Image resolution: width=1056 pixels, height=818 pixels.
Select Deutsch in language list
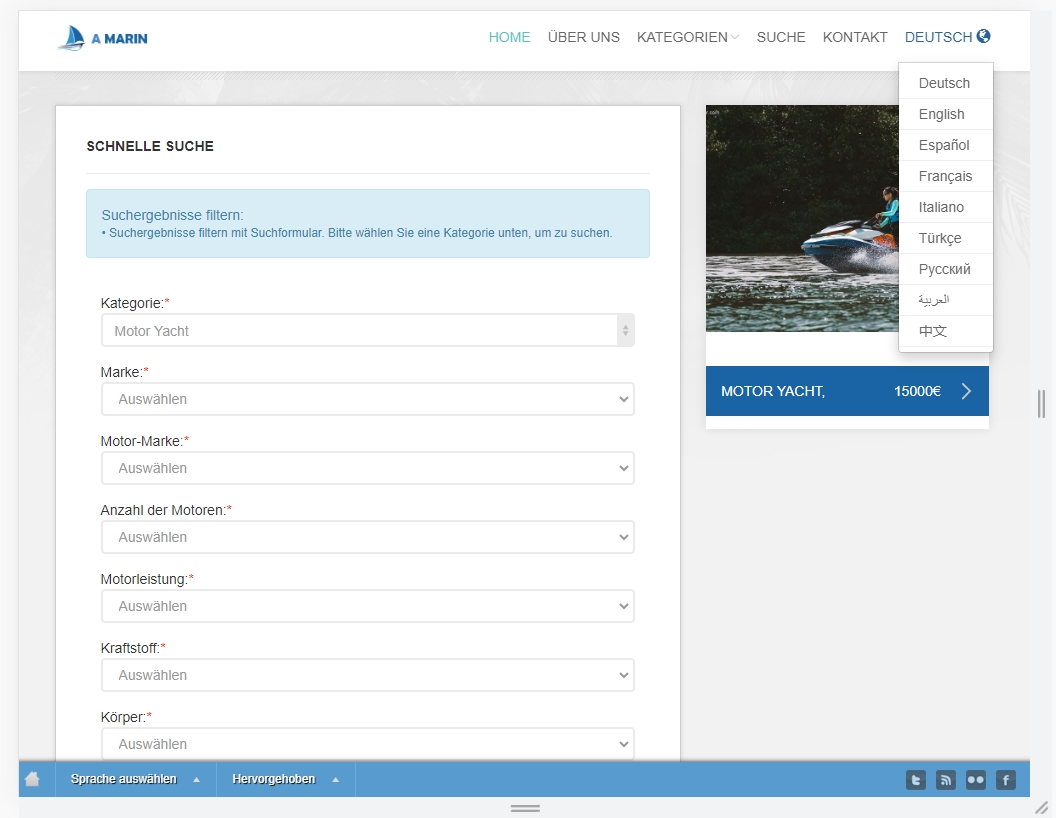tap(946, 83)
